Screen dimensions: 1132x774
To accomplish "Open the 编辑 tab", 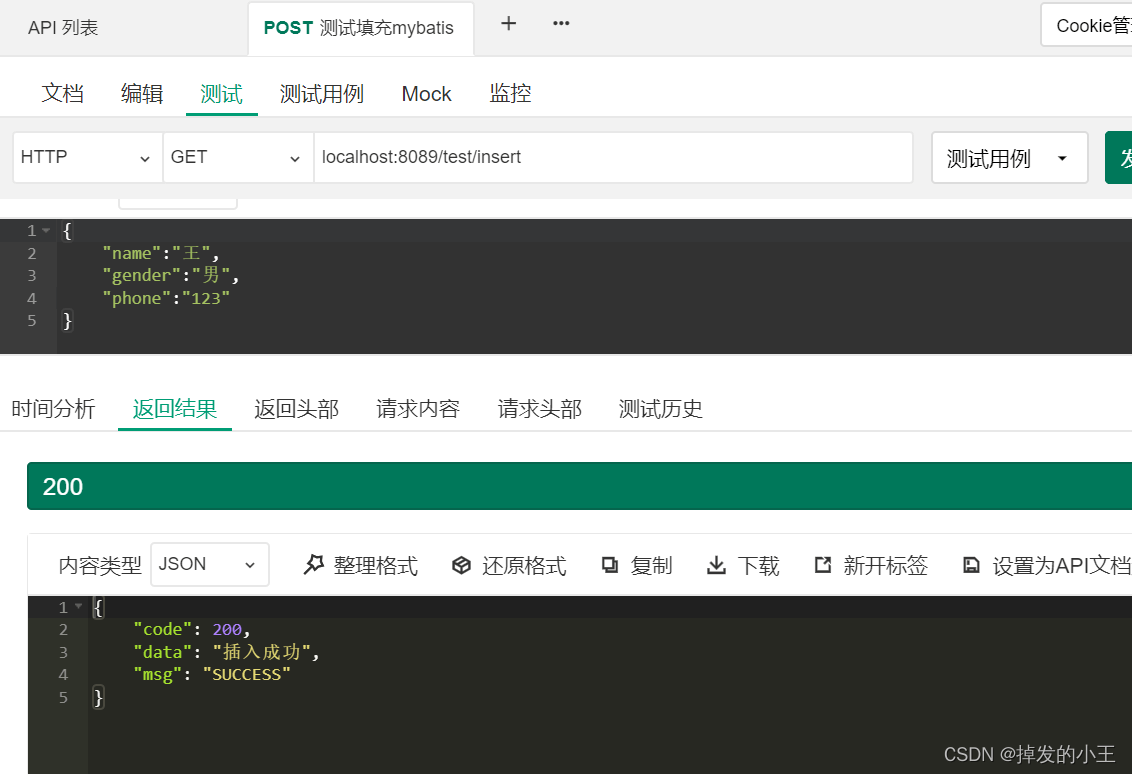I will pos(142,94).
